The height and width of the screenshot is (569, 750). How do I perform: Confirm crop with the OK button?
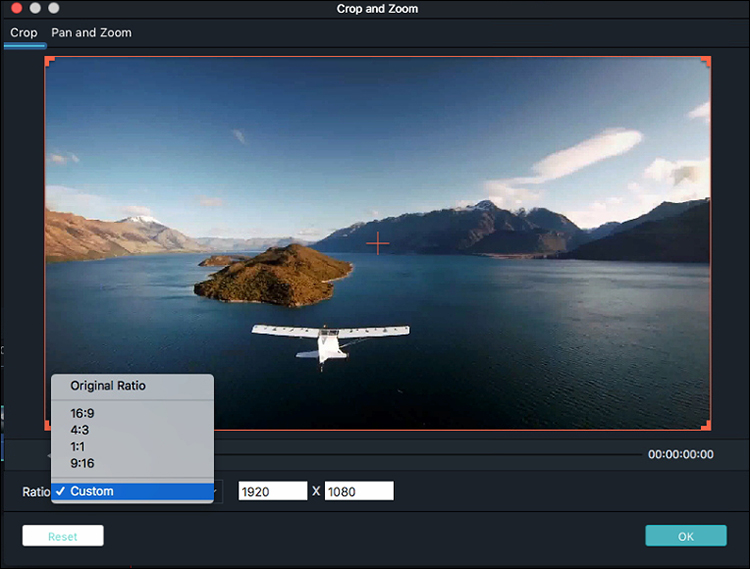point(686,536)
